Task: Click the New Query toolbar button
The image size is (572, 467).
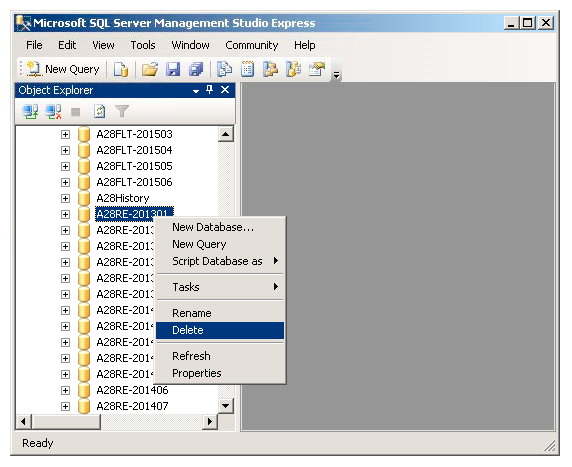Action: click(63, 69)
